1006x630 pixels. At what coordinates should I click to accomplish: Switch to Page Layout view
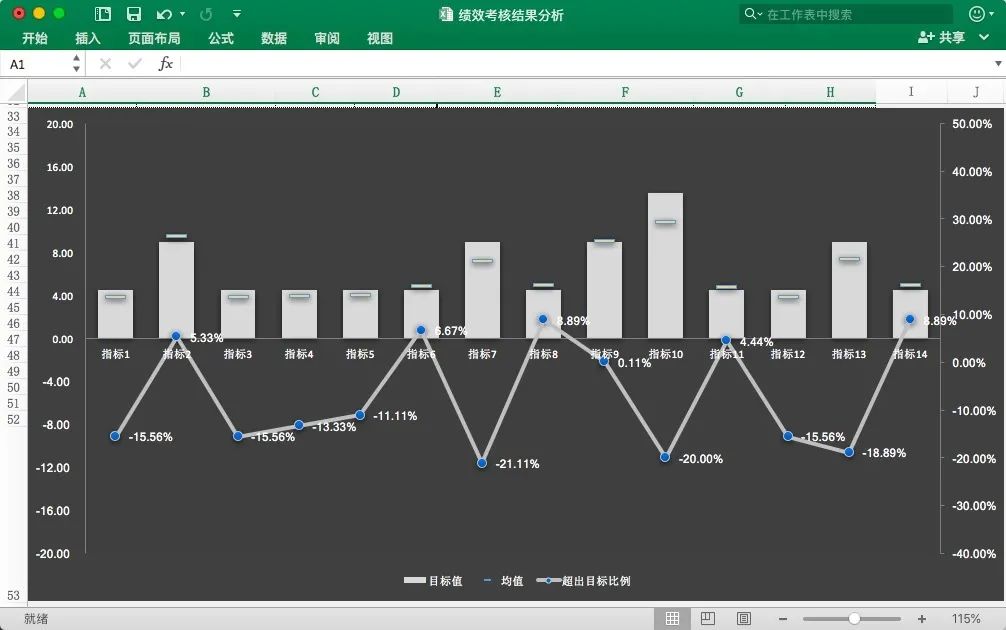(708, 619)
